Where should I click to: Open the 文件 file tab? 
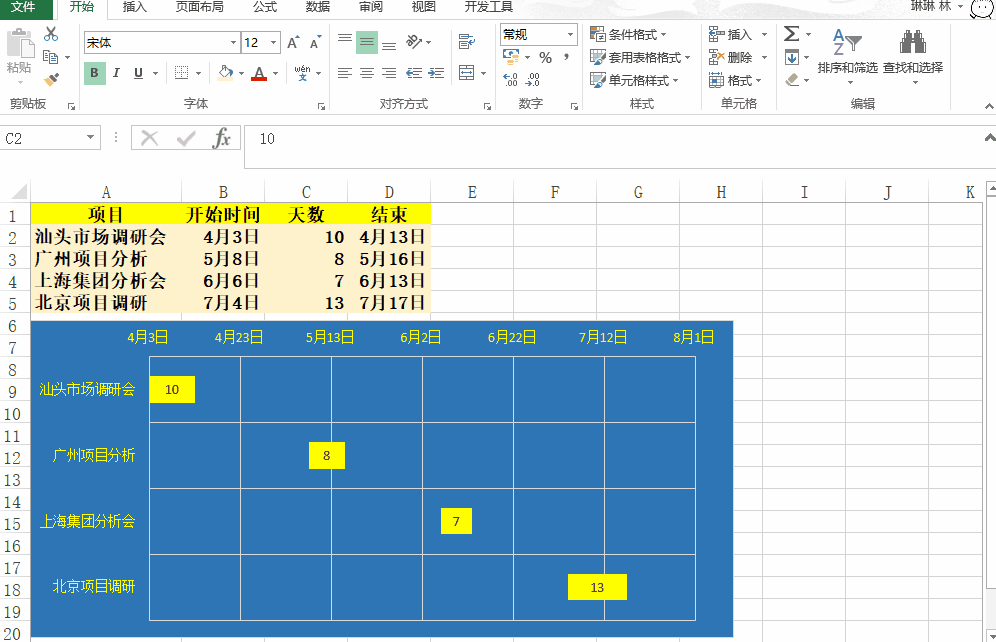(x=24, y=7)
